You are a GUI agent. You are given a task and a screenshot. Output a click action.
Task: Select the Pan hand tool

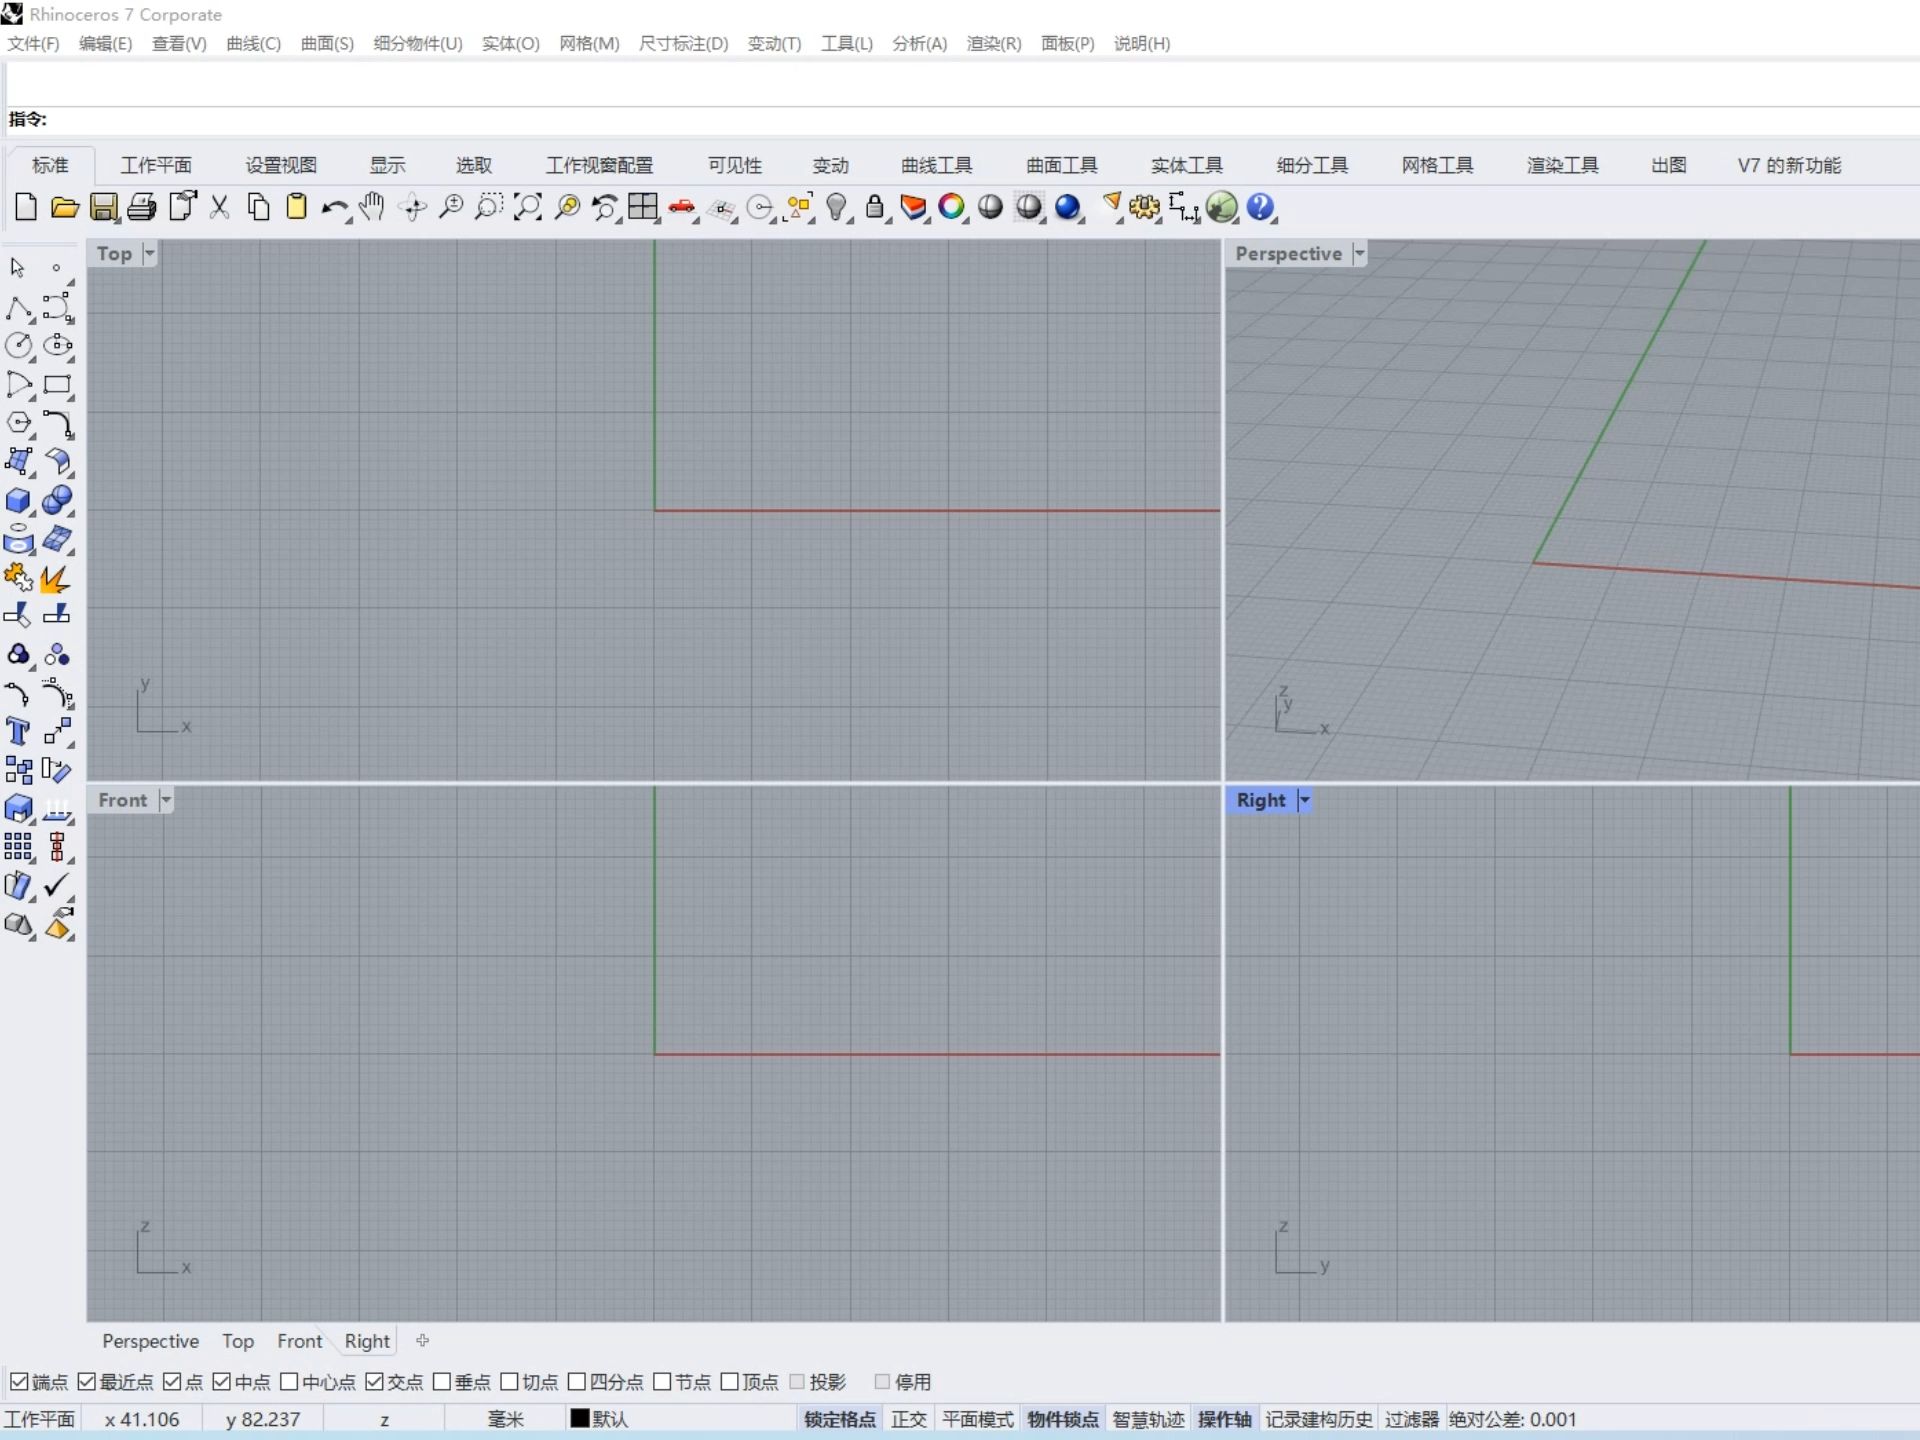pos(372,207)
